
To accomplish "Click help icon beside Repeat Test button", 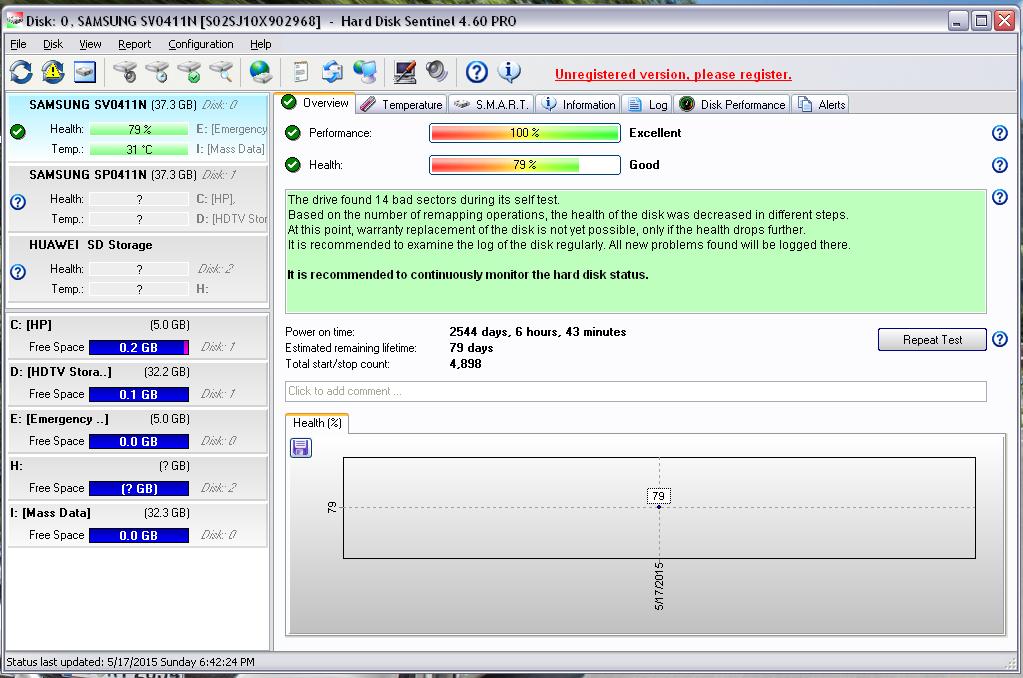I will coord(1000,339).
